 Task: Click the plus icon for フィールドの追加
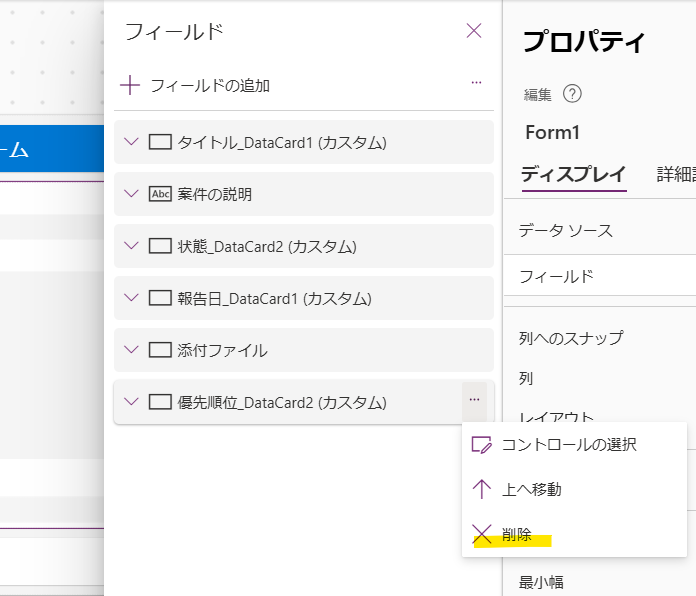[130, 85]
